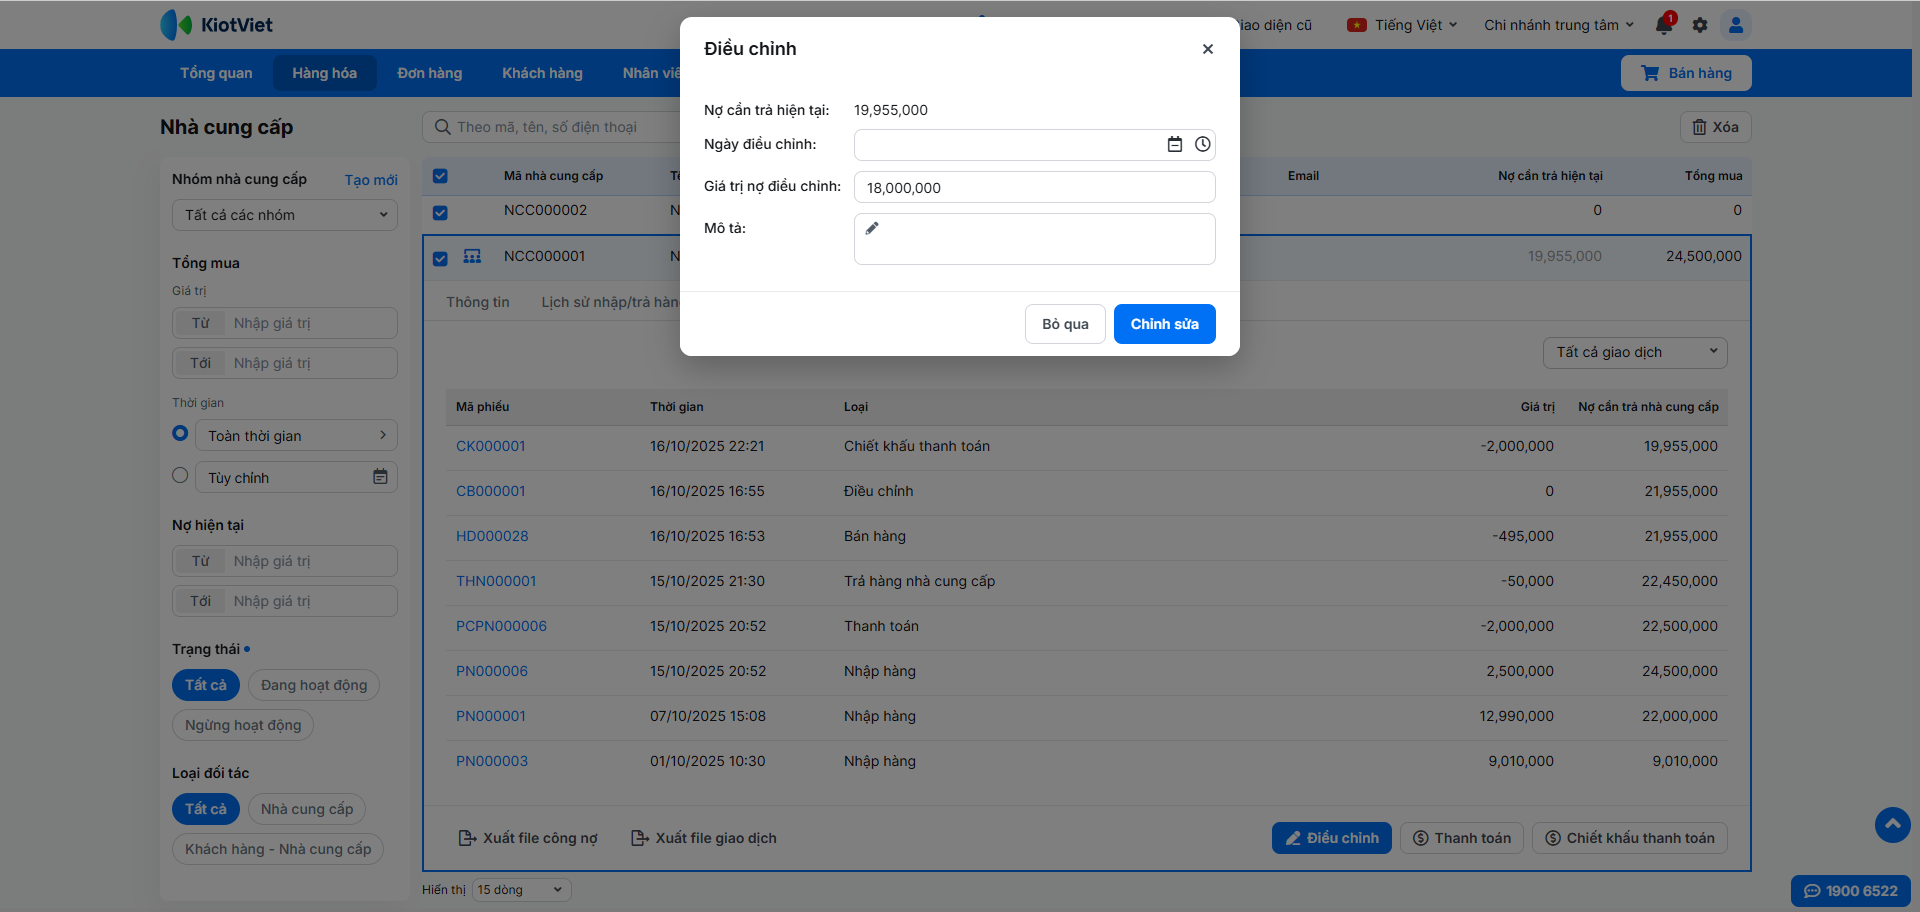
Task: Open Tất cả các nhóm dropdown
Action: point(285,215)
